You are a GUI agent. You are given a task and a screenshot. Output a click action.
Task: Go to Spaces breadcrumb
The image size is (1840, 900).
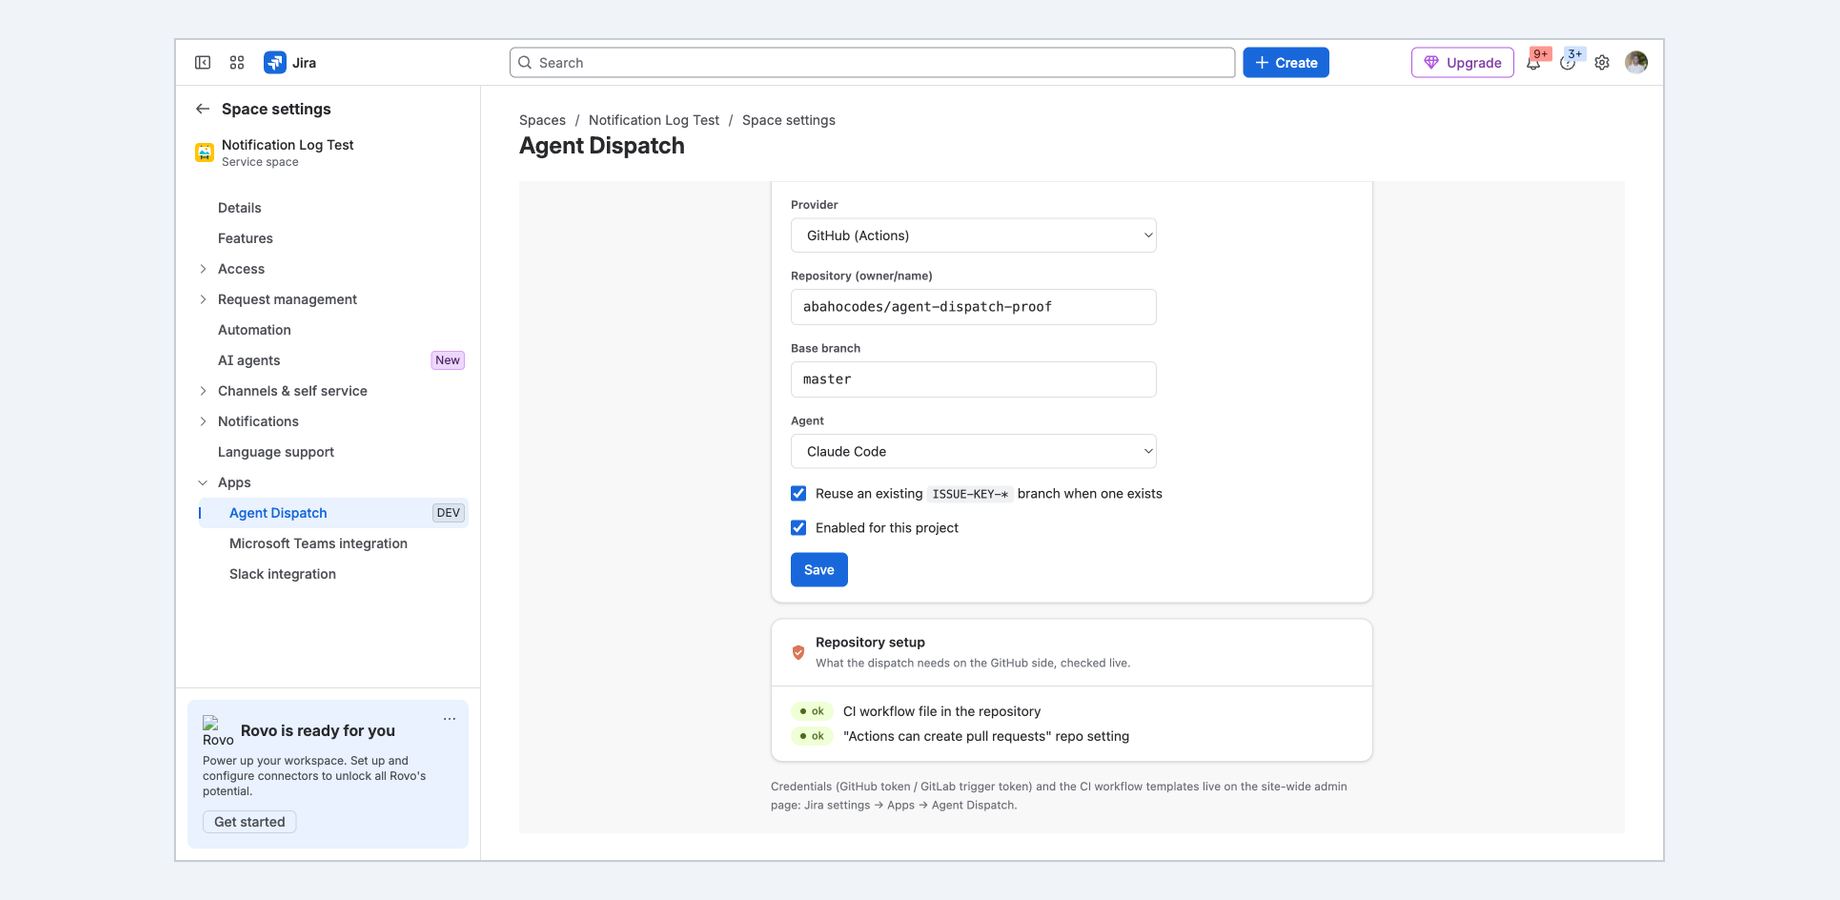(542, 120)
